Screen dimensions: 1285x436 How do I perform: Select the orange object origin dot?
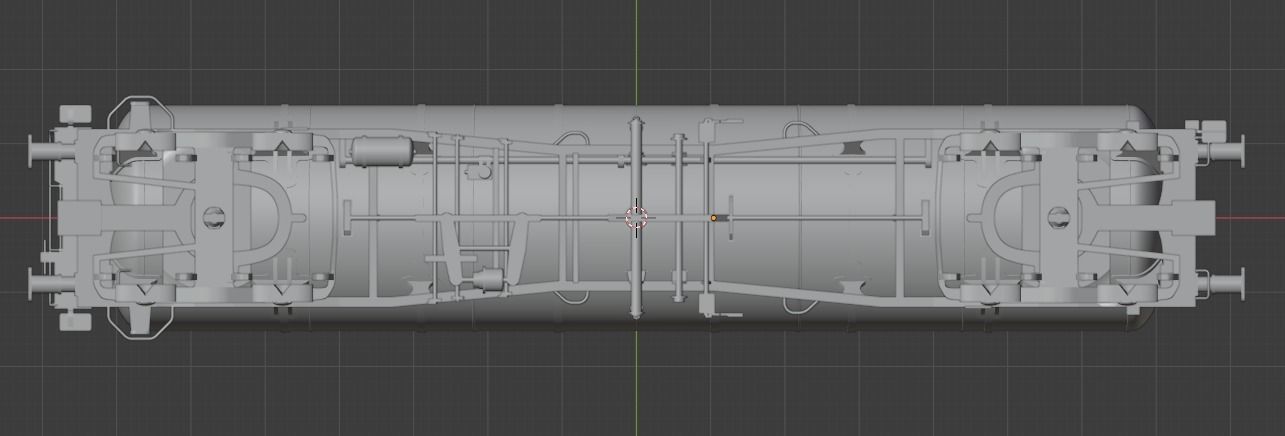point(714,217)
